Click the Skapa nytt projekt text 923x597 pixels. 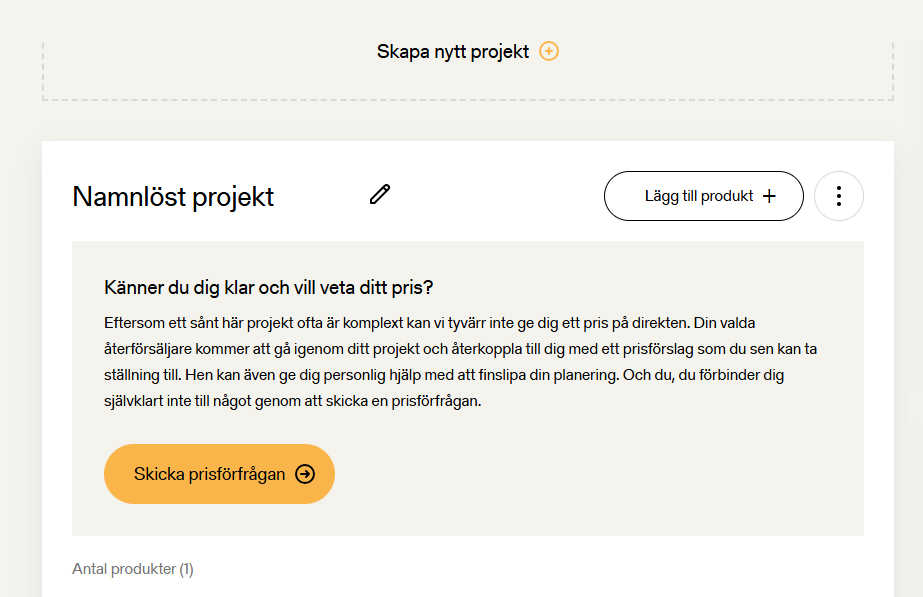[x=452, y=51]
